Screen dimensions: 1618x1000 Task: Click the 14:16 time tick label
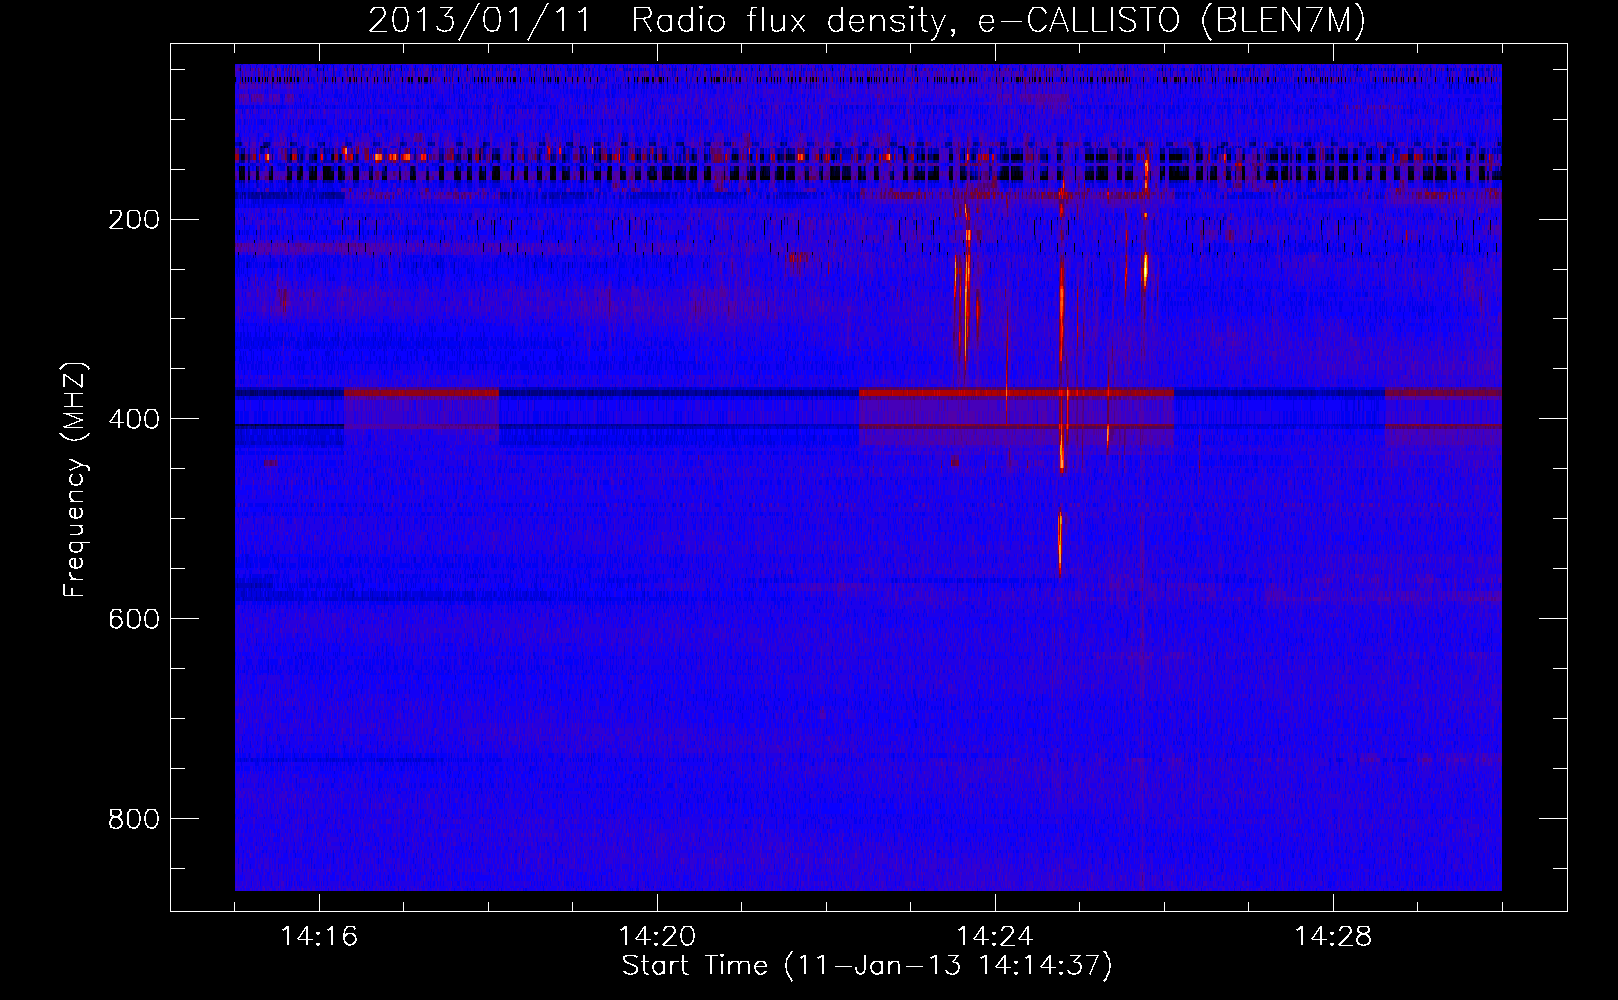click(319, 937)
